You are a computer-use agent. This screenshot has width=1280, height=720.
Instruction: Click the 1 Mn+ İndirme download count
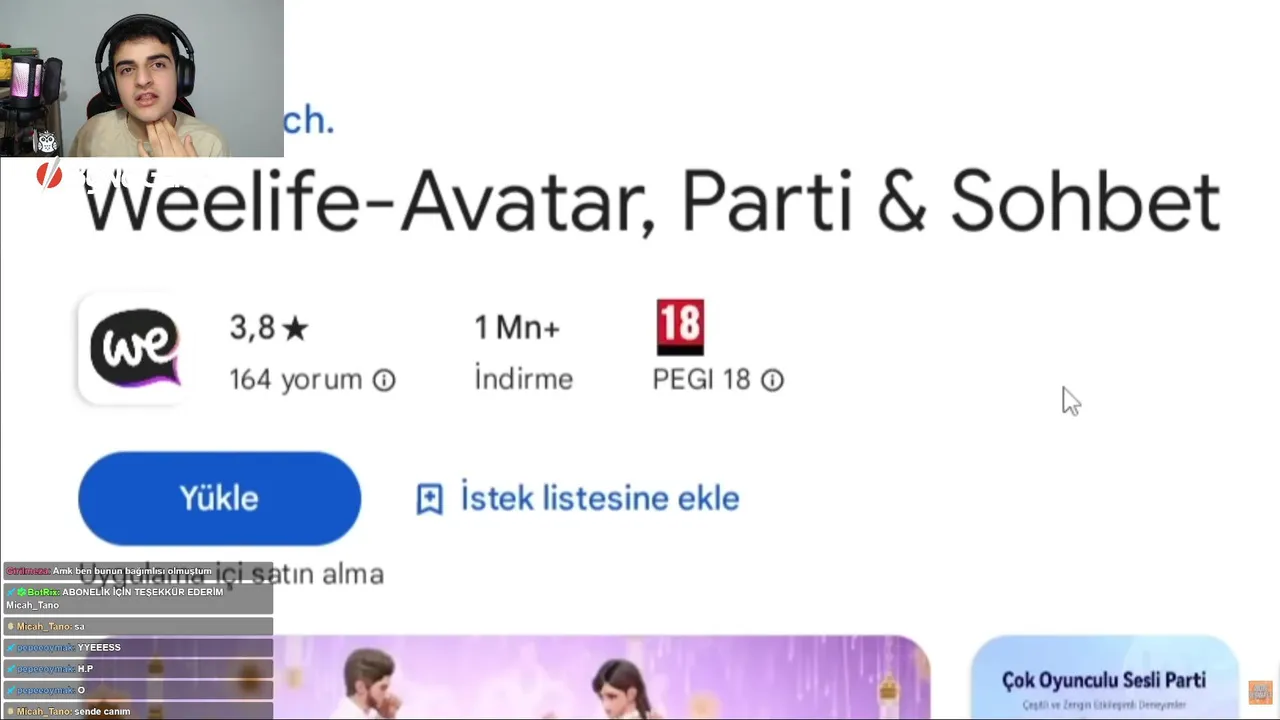tap(523, 352)
